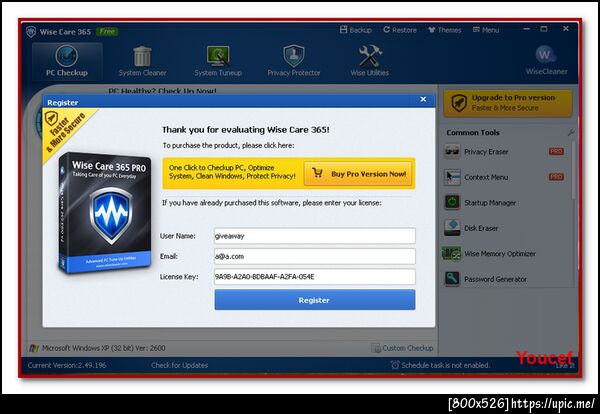Maximize the Wise Care 365 window

(544, 29)
